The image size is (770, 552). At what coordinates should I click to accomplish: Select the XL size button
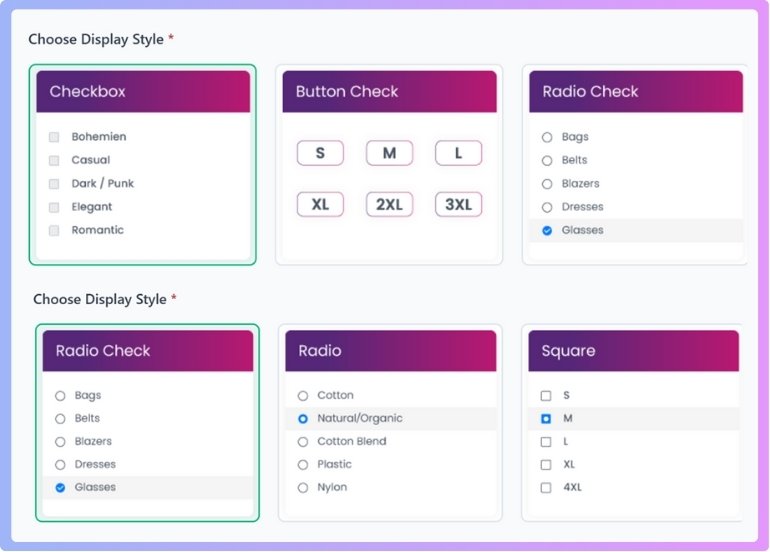[320, 204]
